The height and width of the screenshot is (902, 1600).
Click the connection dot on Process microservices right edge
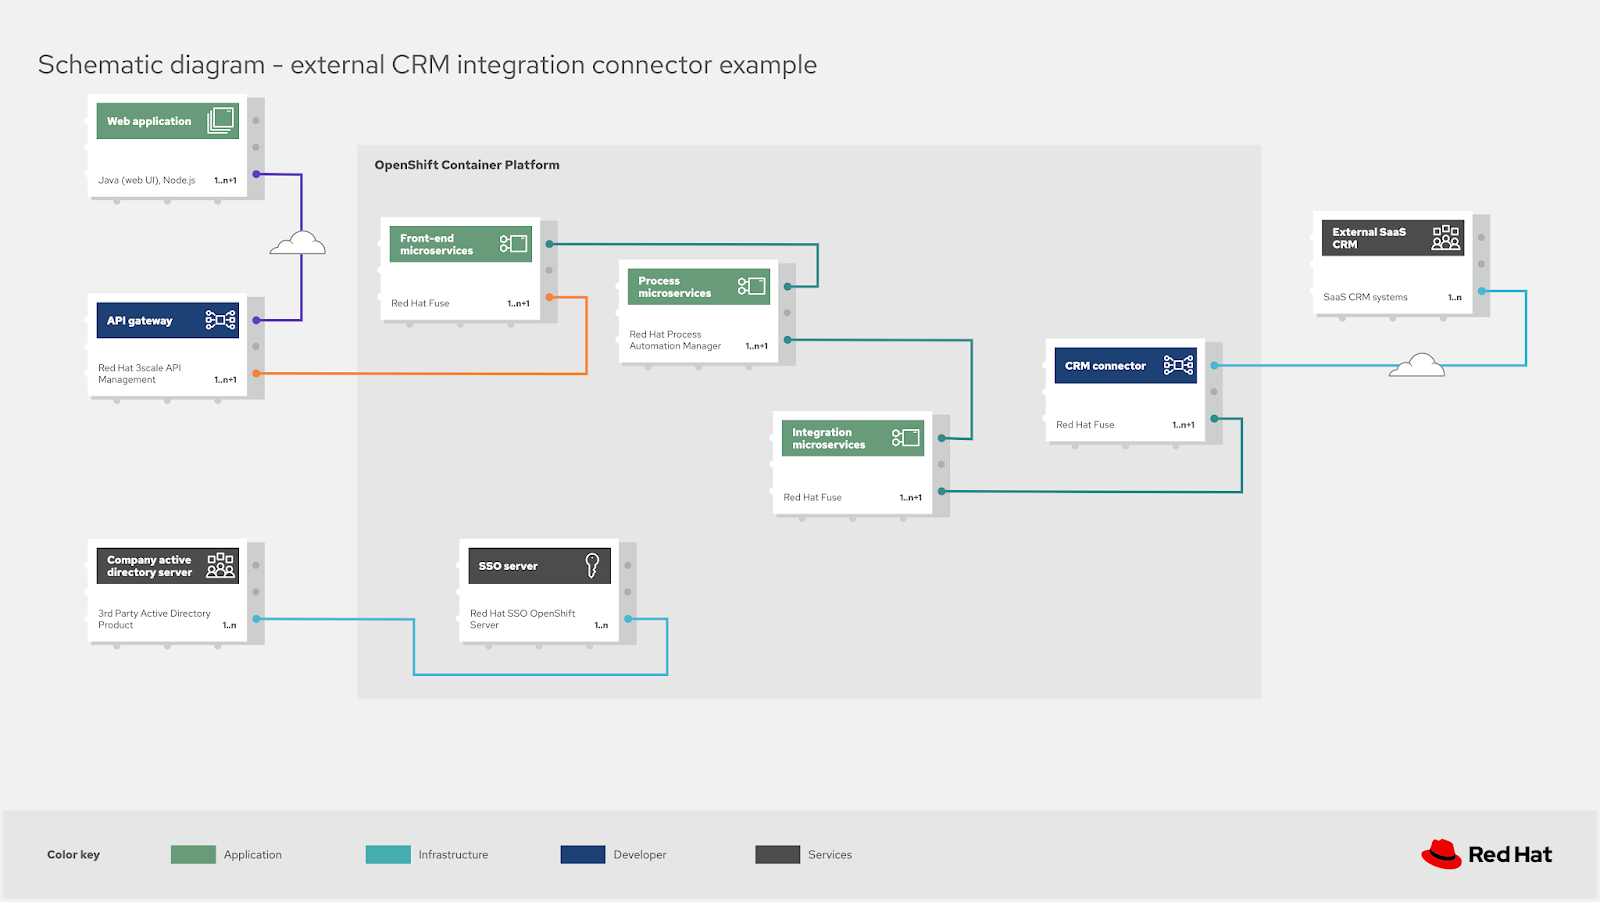pyautogui.click(x=788, y=285)
